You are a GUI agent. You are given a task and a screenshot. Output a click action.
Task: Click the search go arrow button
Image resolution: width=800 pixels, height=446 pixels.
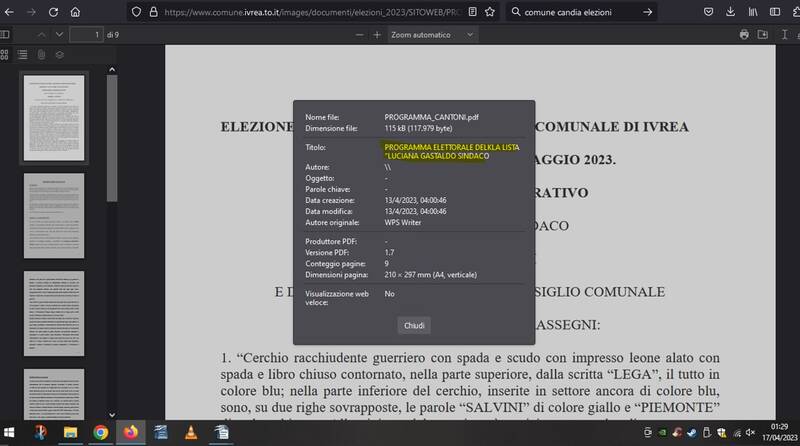pyautogui.click(x=647, y=12)
